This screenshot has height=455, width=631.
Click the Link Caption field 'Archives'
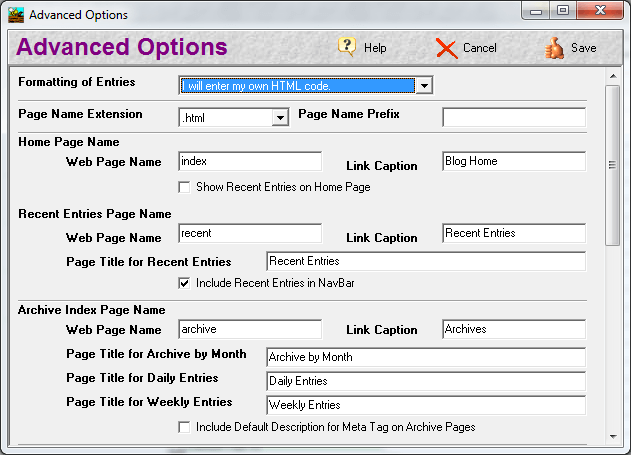[514, 329]
